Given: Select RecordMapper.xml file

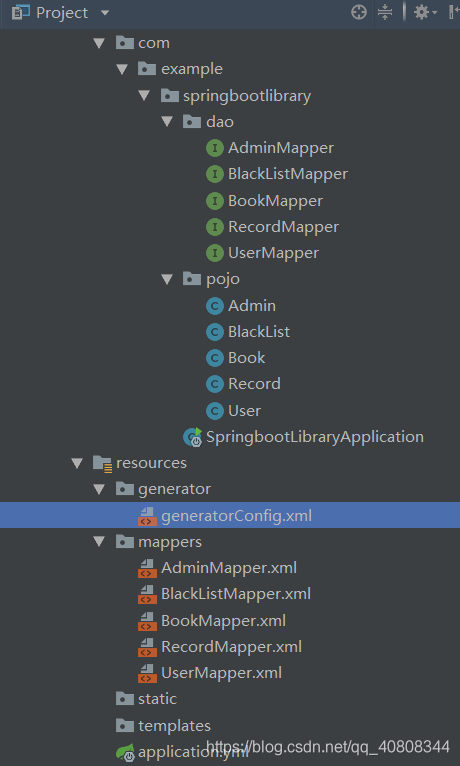Looking at the screenshot, I should [231, 647].
